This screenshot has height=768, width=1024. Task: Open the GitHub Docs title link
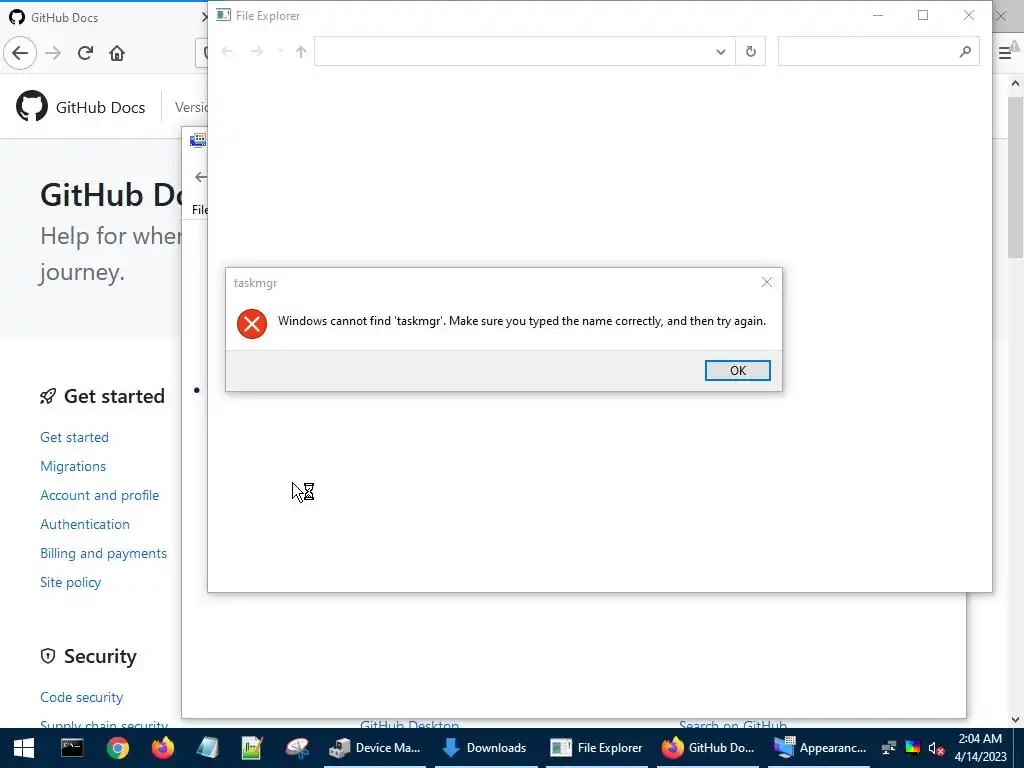100,107
